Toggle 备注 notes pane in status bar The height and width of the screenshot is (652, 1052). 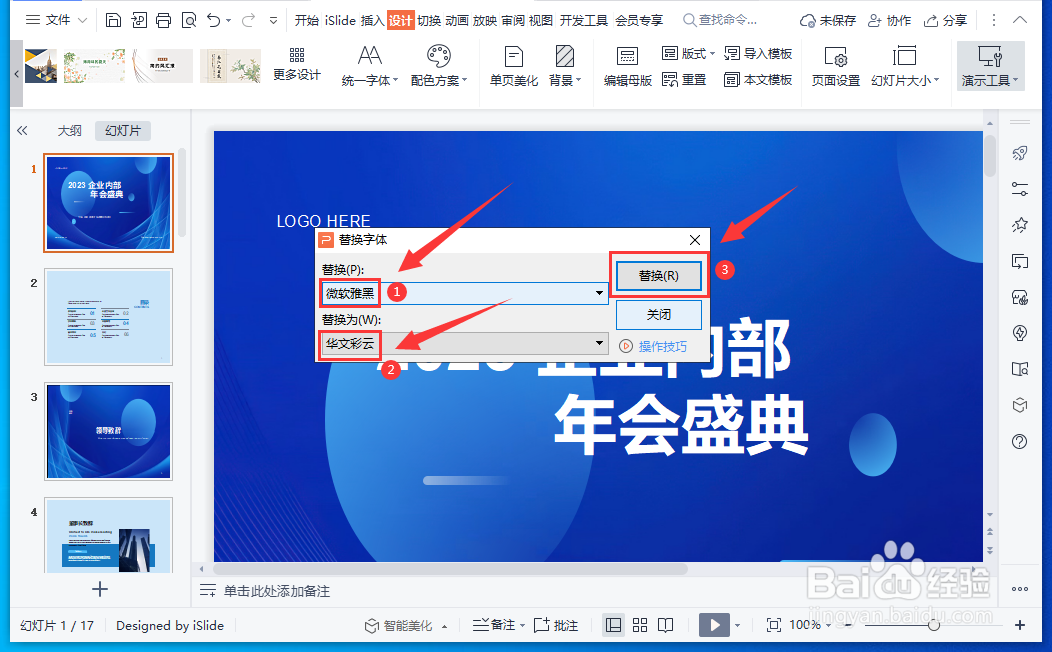coord(494,625)
